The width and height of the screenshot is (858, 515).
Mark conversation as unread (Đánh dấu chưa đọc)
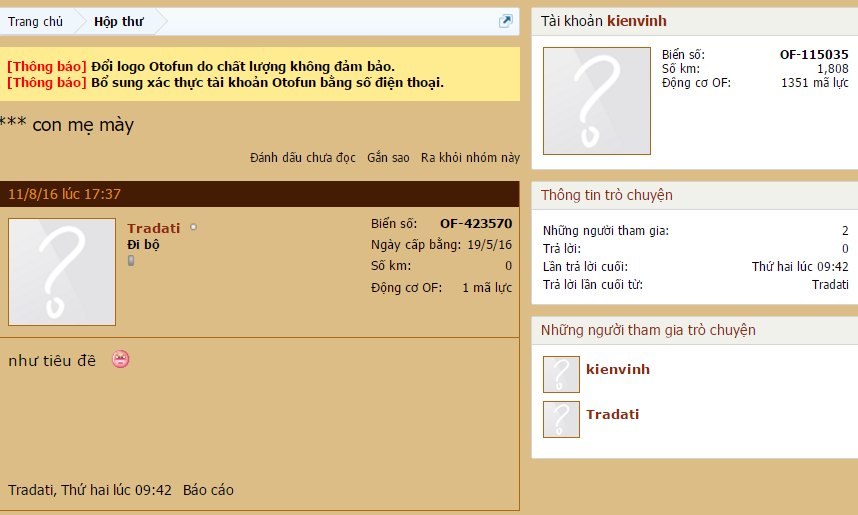303,158
